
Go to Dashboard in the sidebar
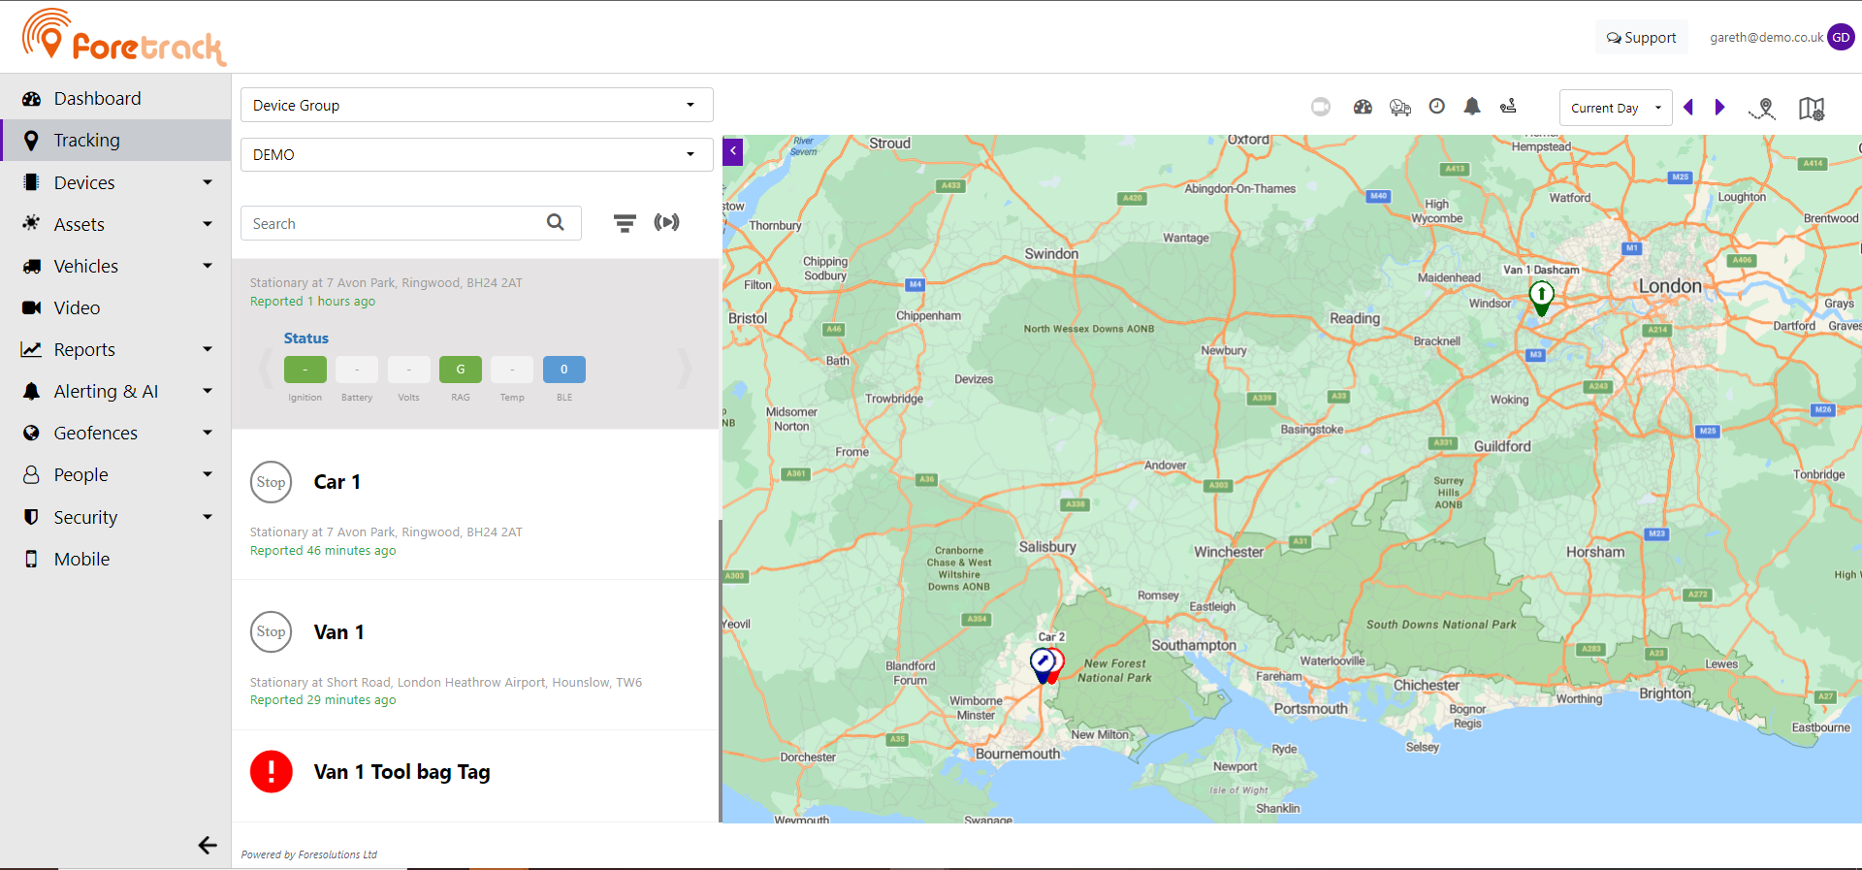[x=97, y=98]
